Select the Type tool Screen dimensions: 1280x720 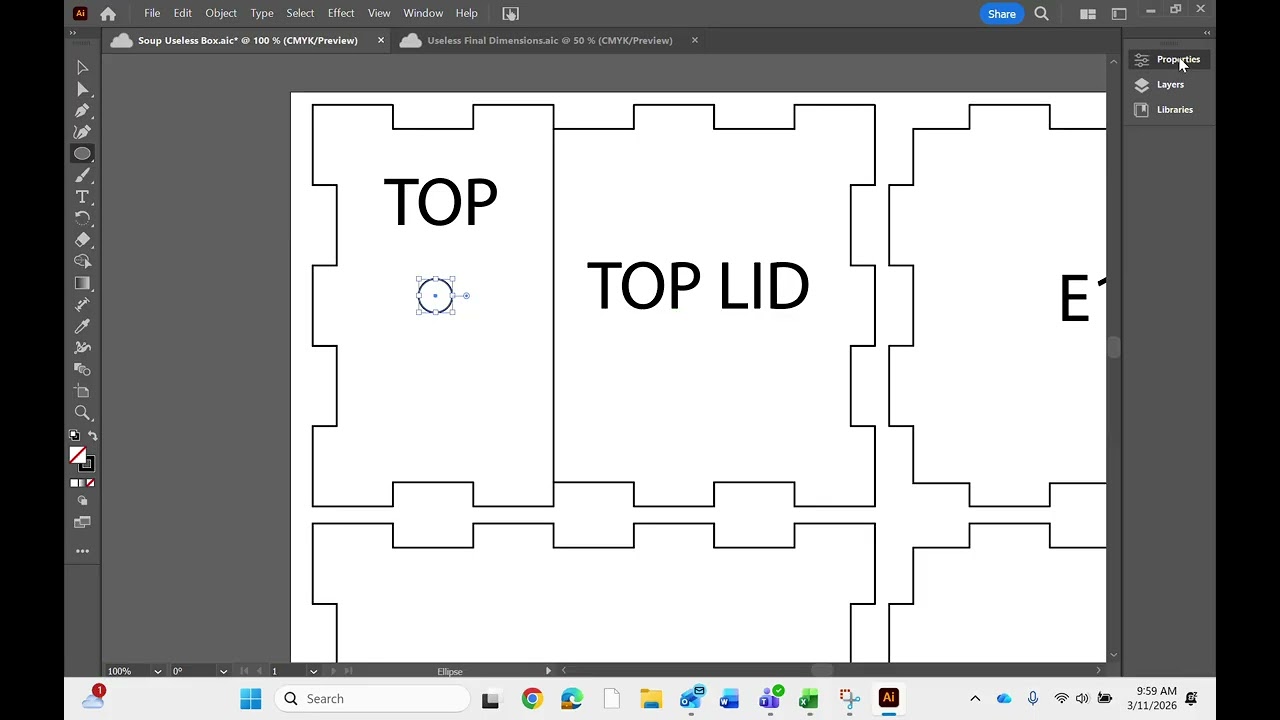(82, 197)
